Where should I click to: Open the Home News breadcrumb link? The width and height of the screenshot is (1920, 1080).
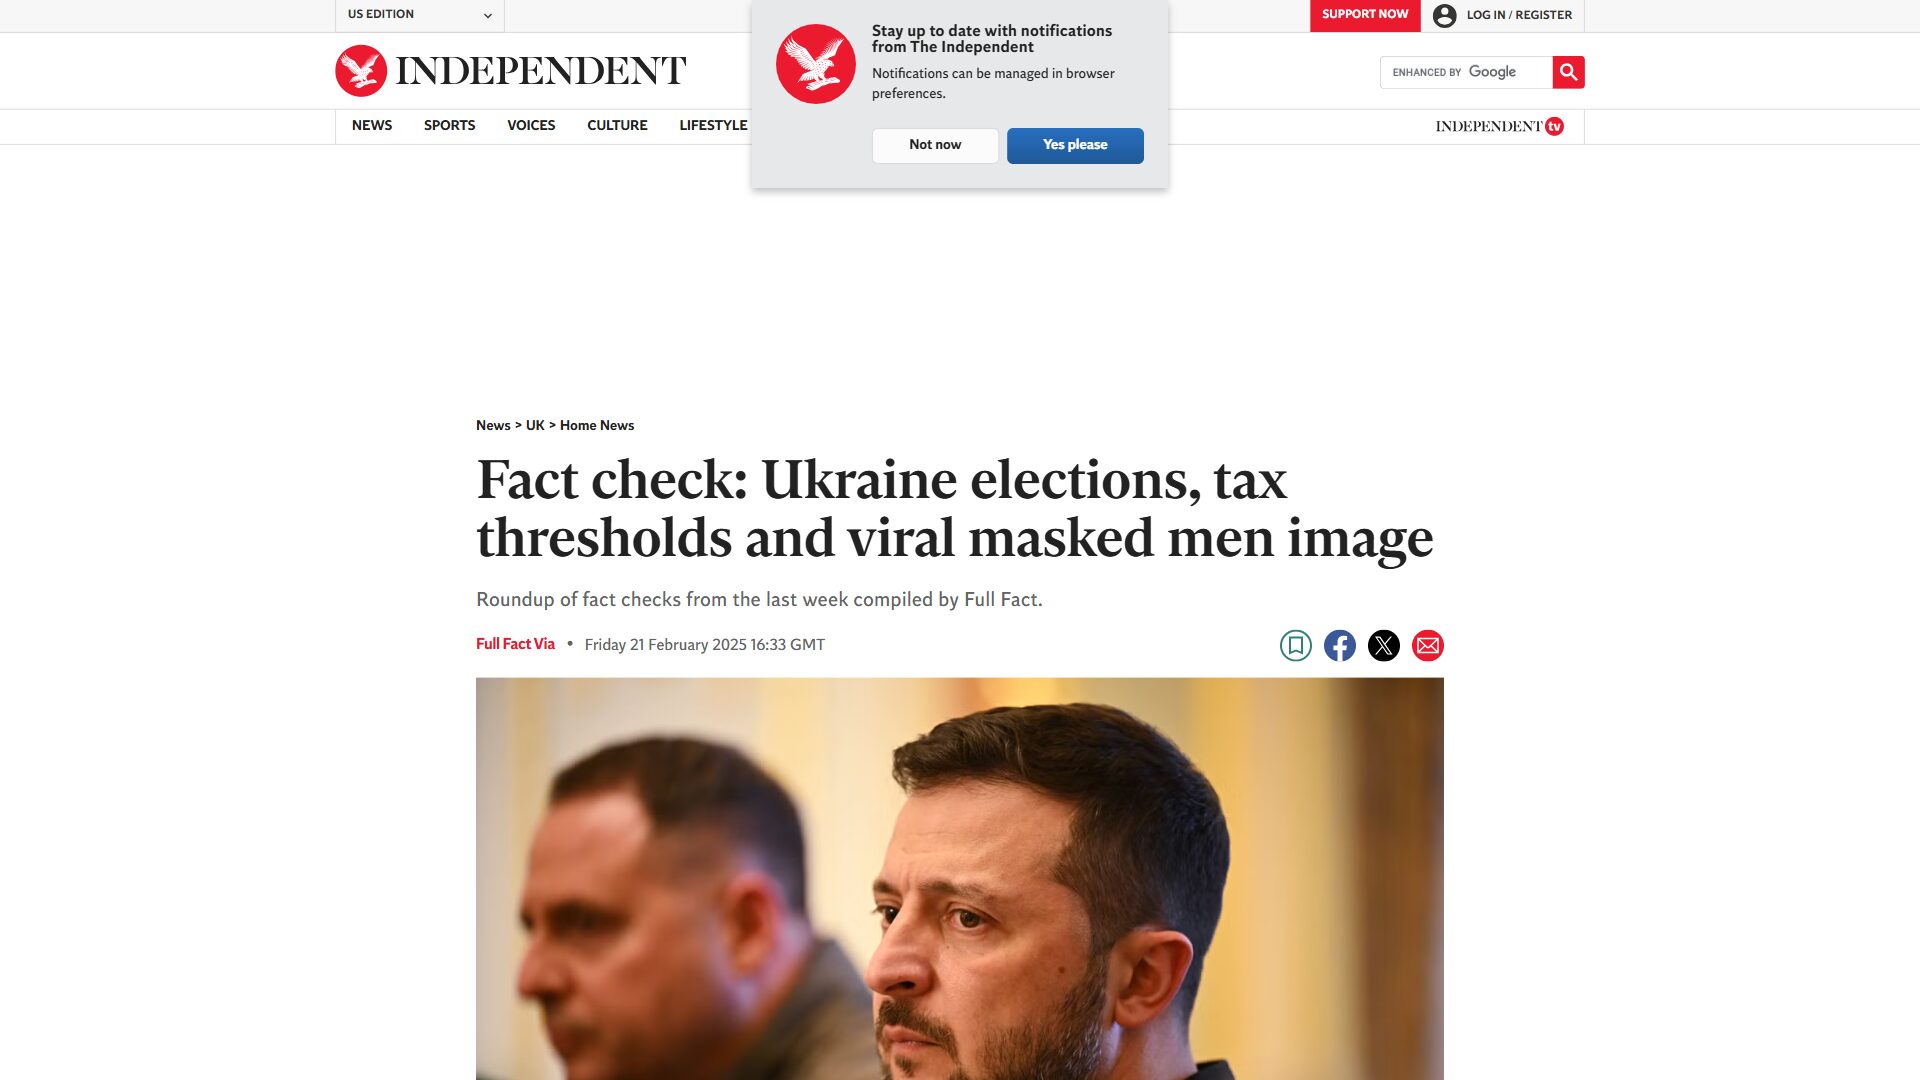click(597, 425)
